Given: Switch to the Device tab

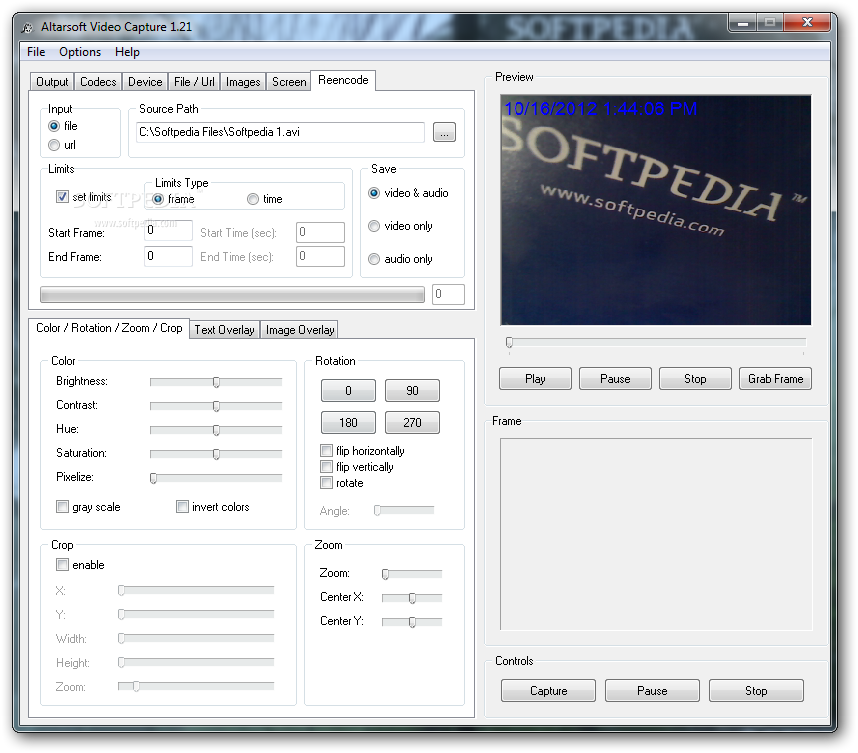Looking at the screenshot, I should click(145, 82).
